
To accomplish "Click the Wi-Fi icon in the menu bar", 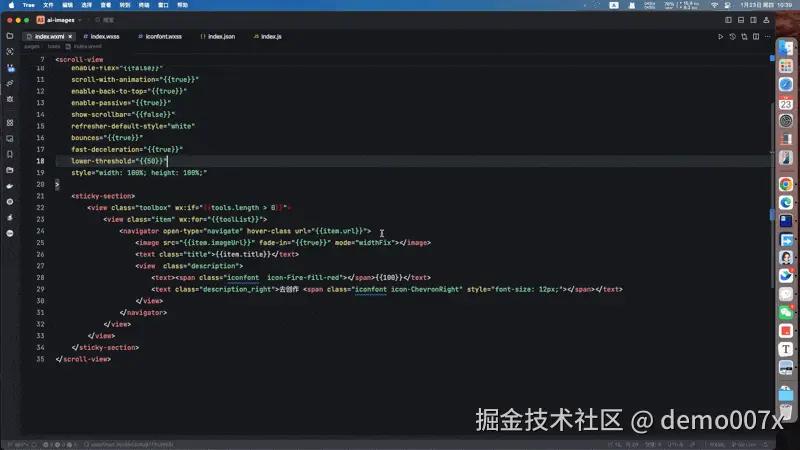I will pyautogui.click(x=714, y=5).
